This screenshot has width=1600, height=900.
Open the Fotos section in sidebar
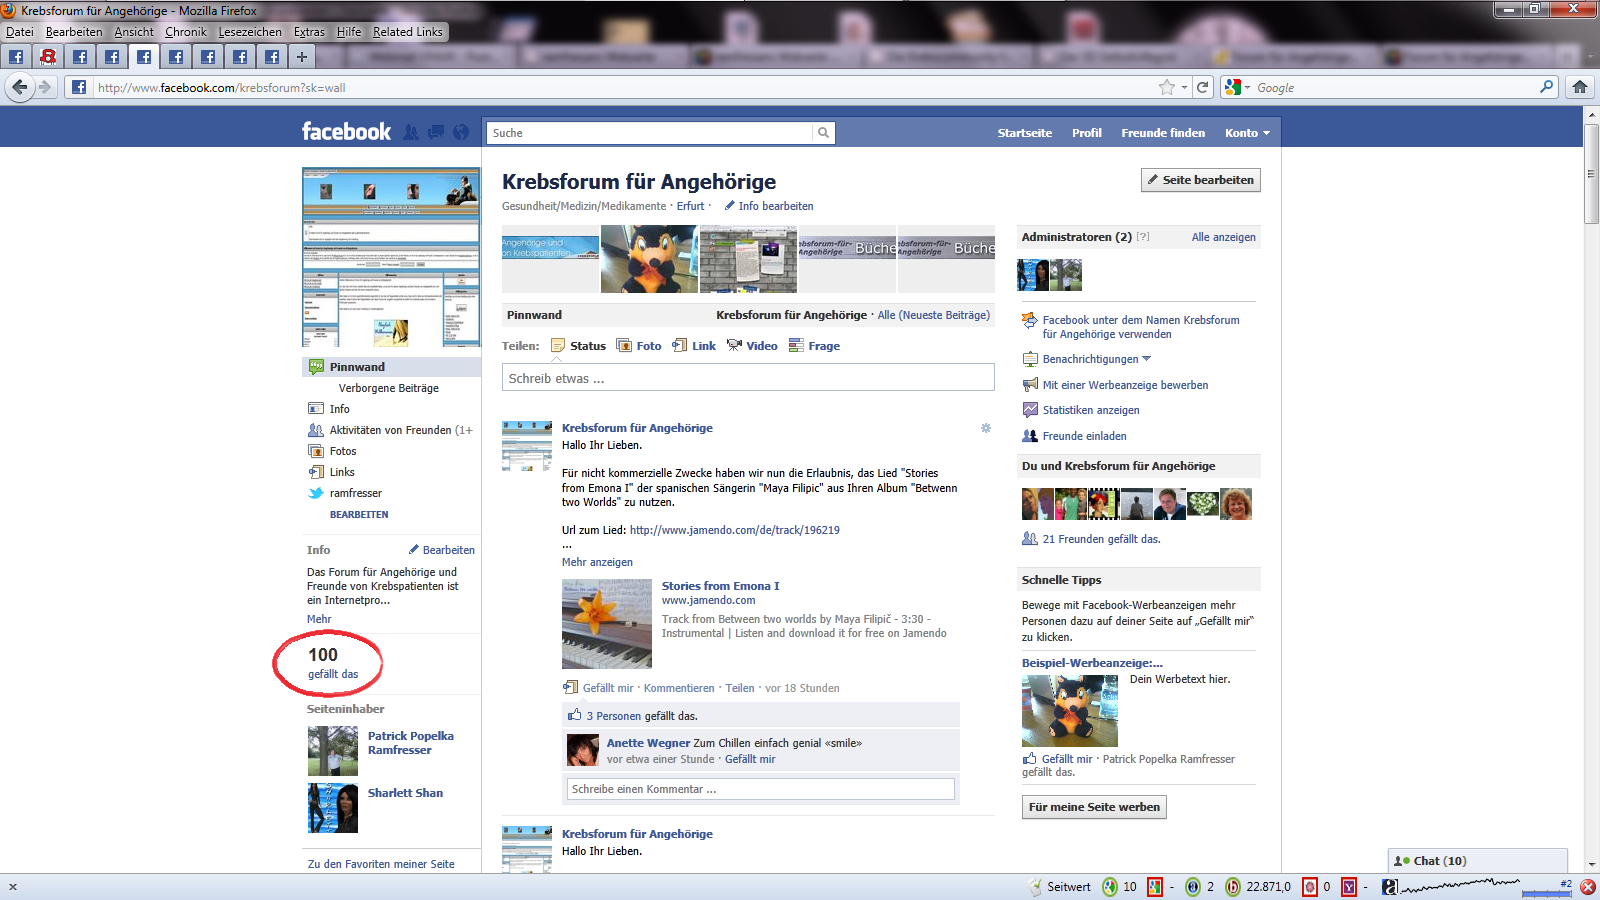(343, 451)
